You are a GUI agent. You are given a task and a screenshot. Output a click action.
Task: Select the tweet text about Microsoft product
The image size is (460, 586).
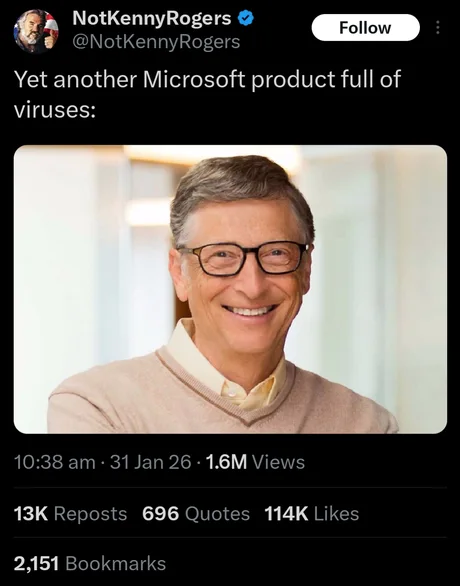pos(207,95)
